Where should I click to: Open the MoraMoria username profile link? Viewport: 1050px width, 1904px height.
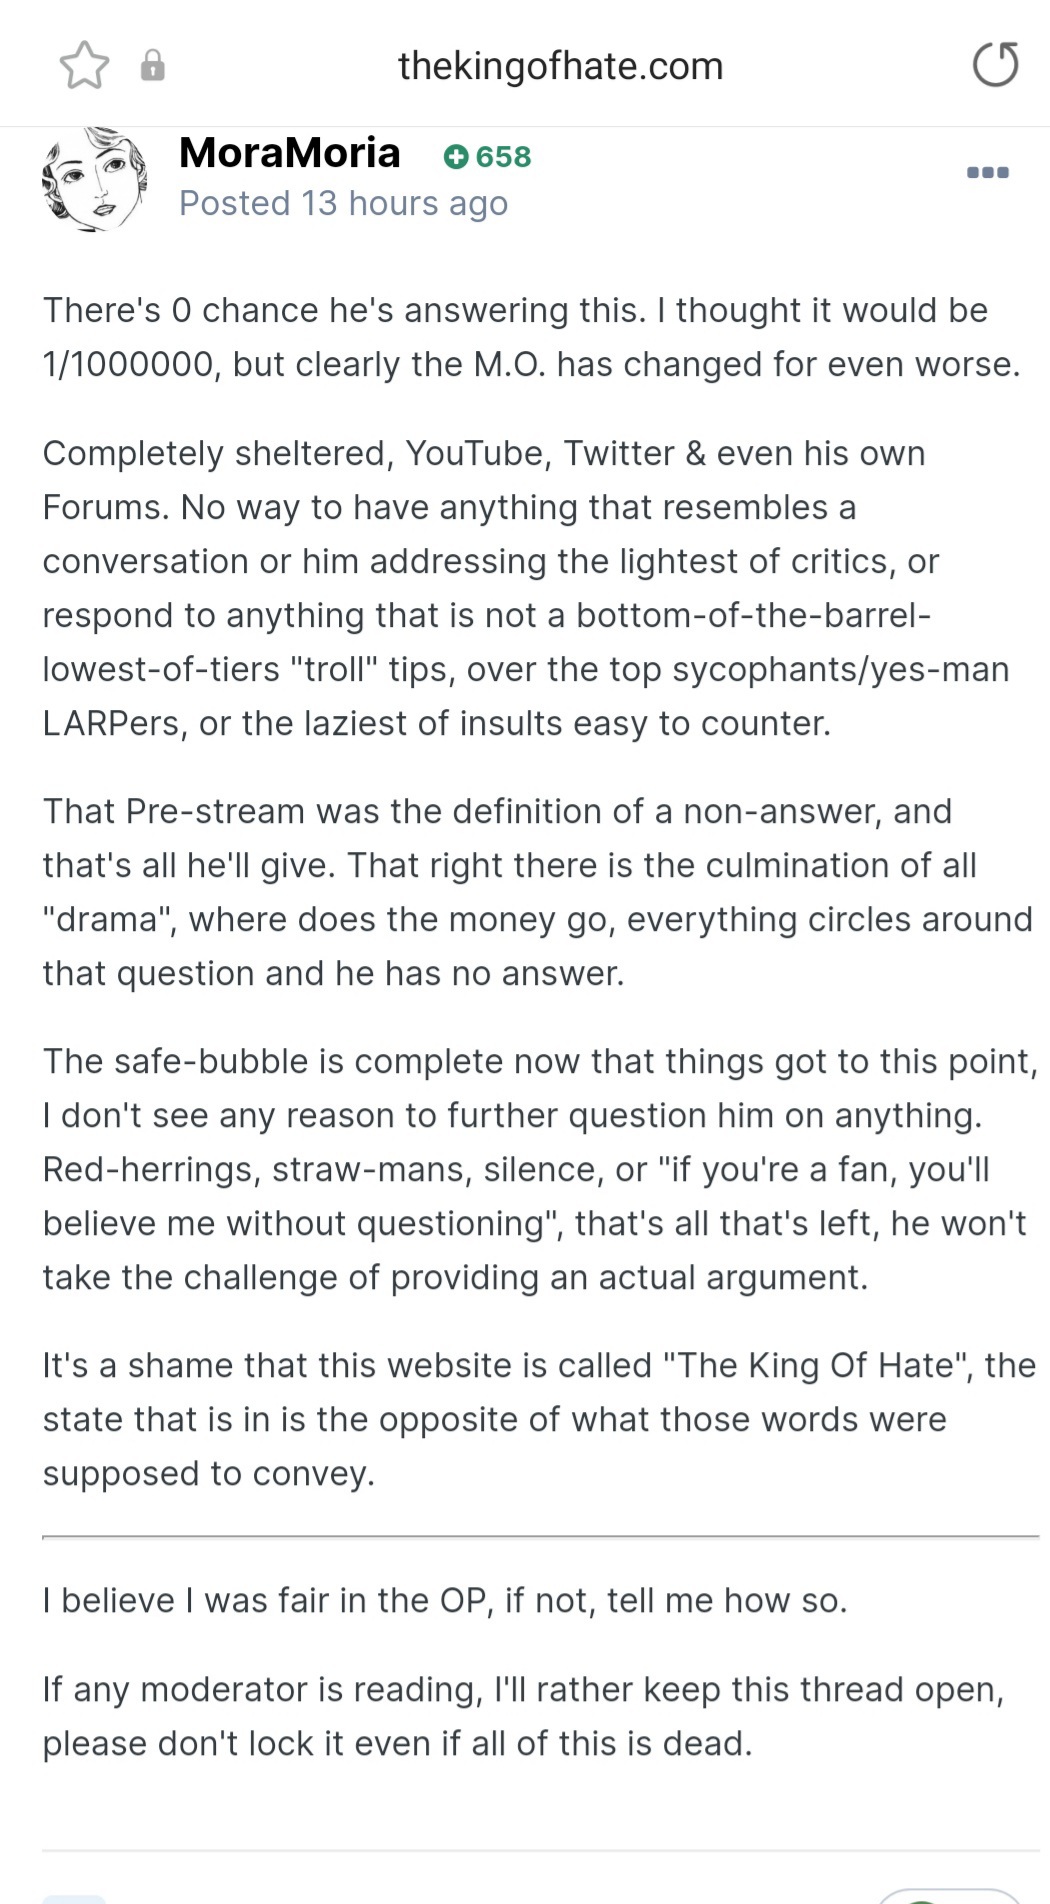tap(290, 153)
